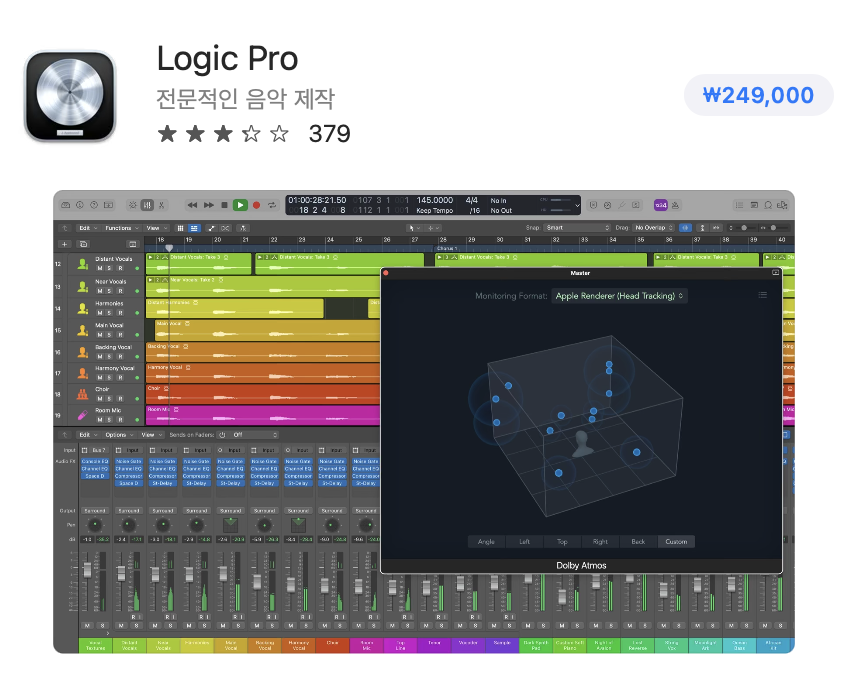Click the Fast Forward button in the transport
856x684 pixels.
tap(209, 205)
